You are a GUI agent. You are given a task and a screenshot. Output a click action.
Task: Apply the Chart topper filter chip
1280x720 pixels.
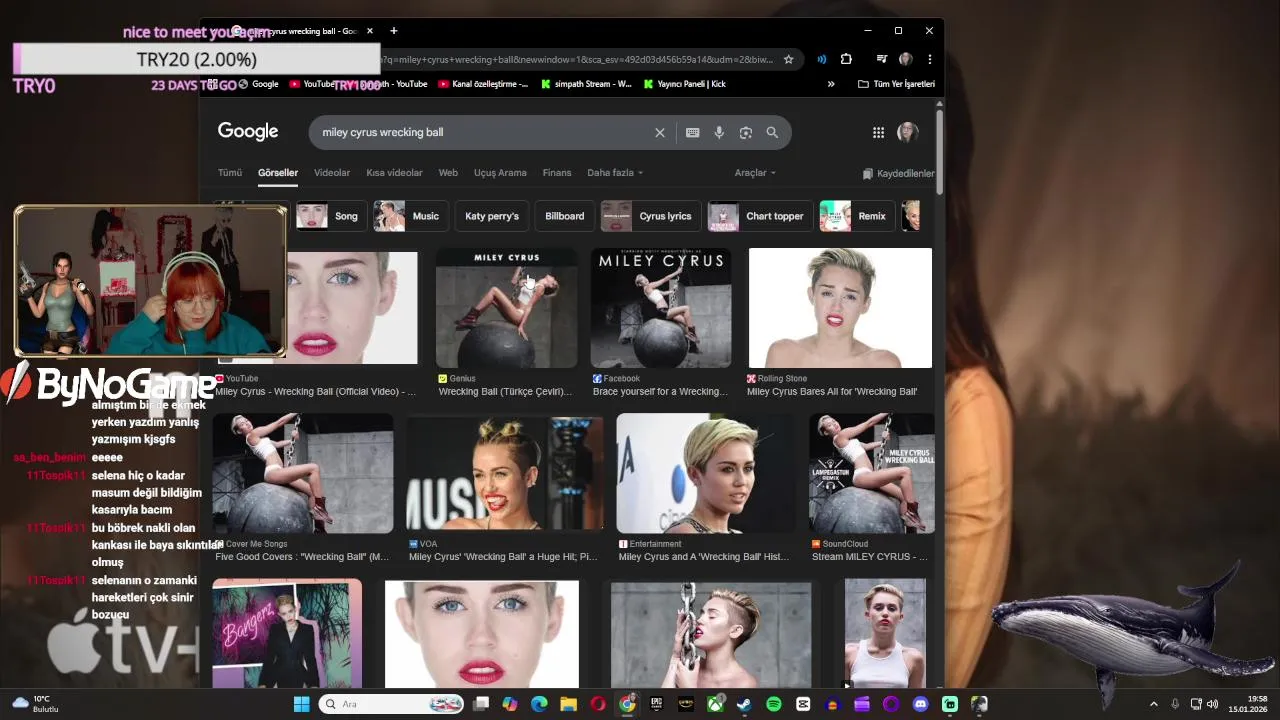click(x=759, y=216)
